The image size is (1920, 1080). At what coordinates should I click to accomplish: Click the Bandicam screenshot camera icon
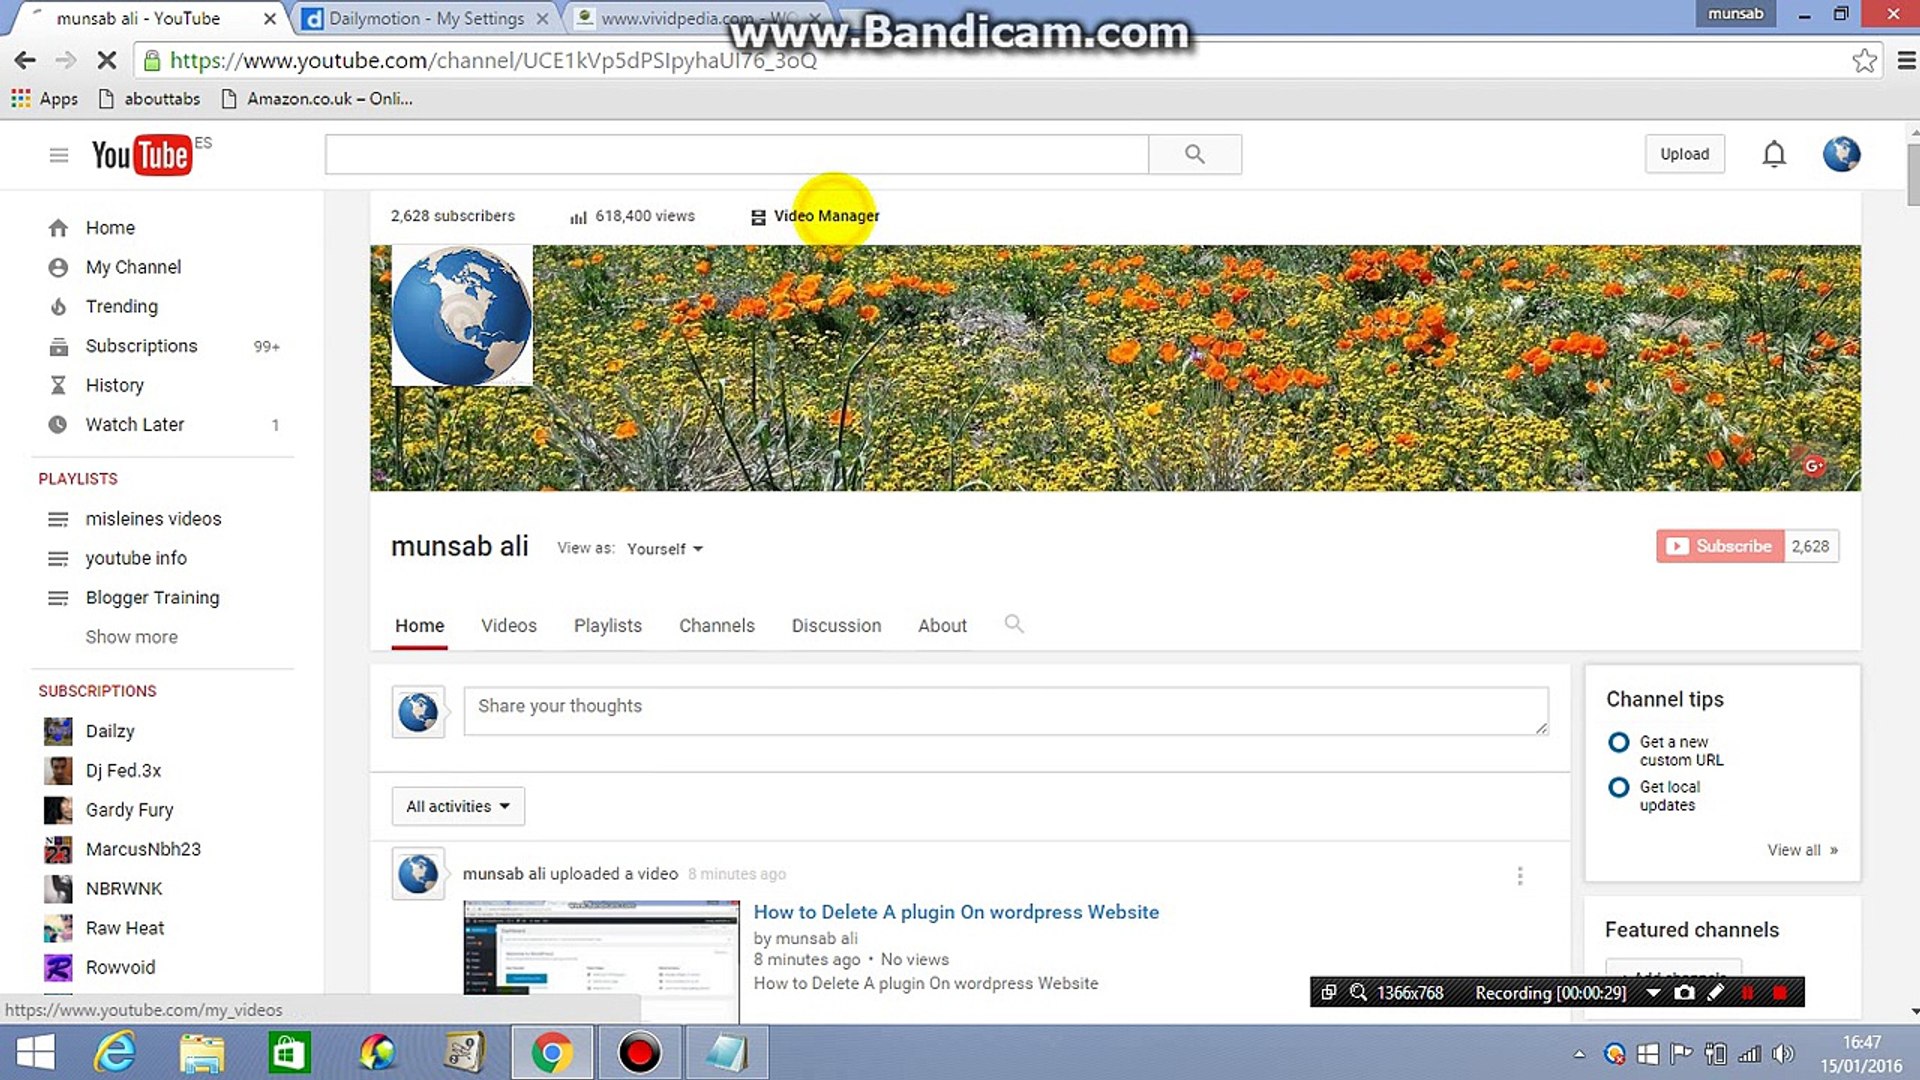click(1685, 992)
